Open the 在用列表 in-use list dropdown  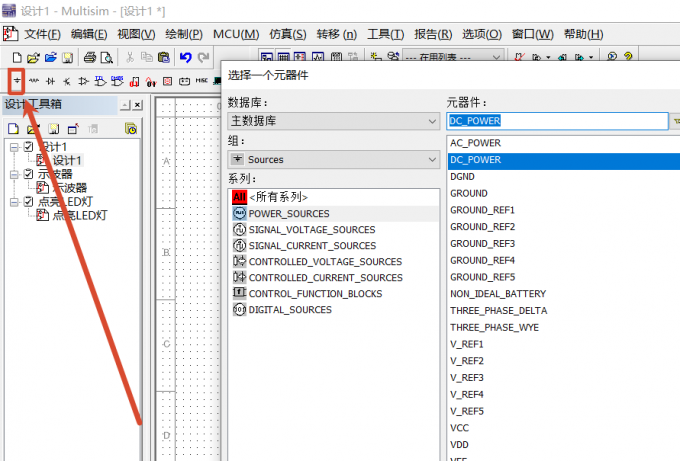tap(453, 57)
